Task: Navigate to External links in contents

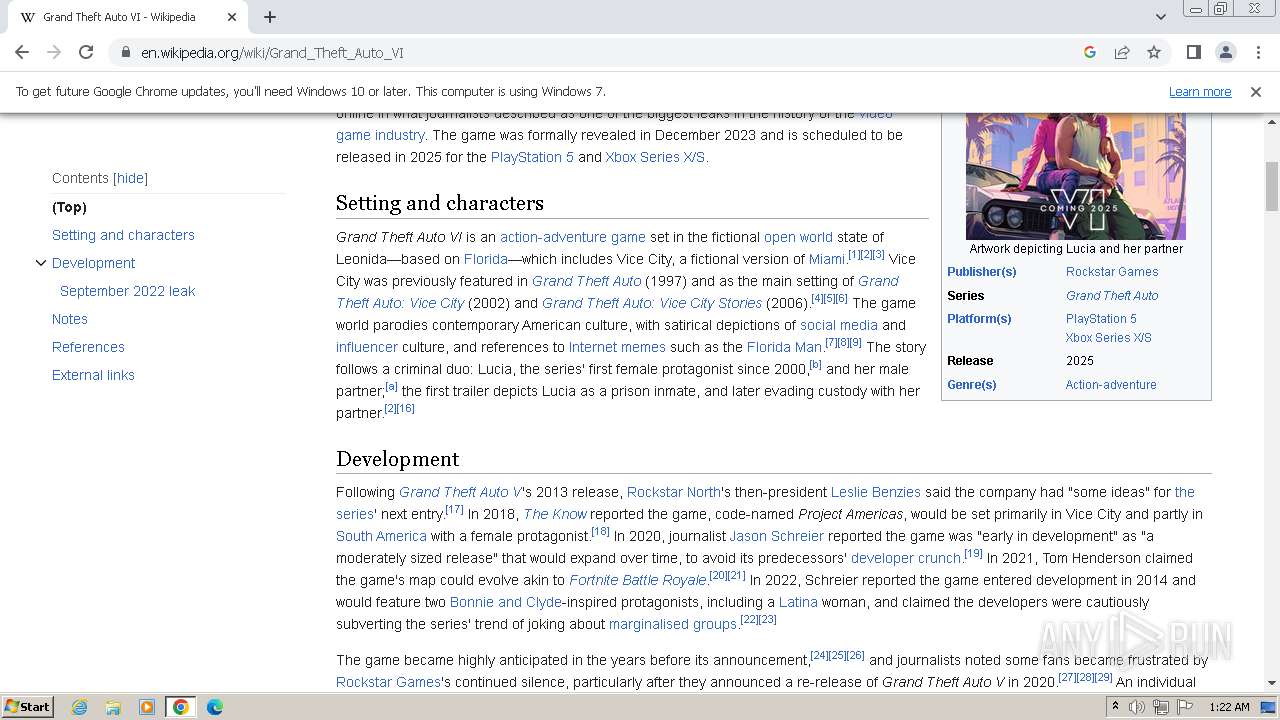Action: (x=93, y=375)
